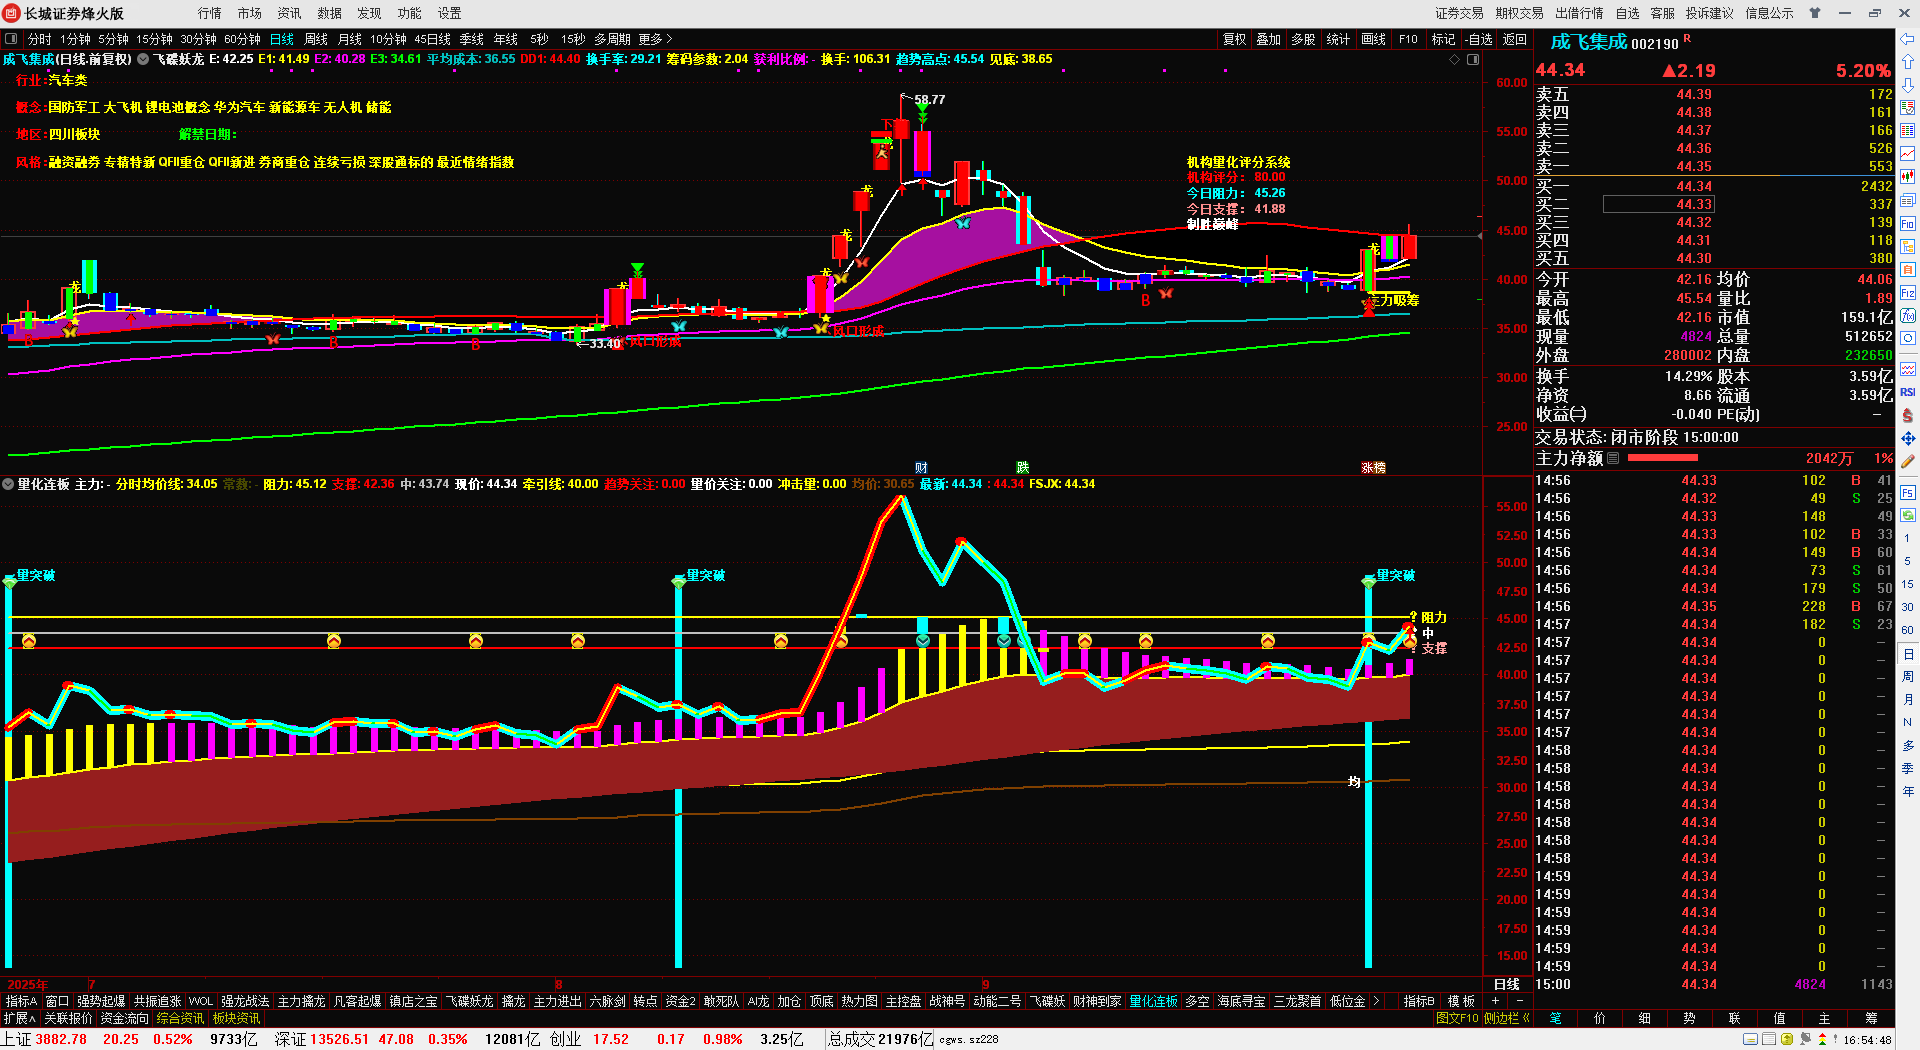
Task: Open 证券交易 trading link
Action: (x=1459, y=13)
